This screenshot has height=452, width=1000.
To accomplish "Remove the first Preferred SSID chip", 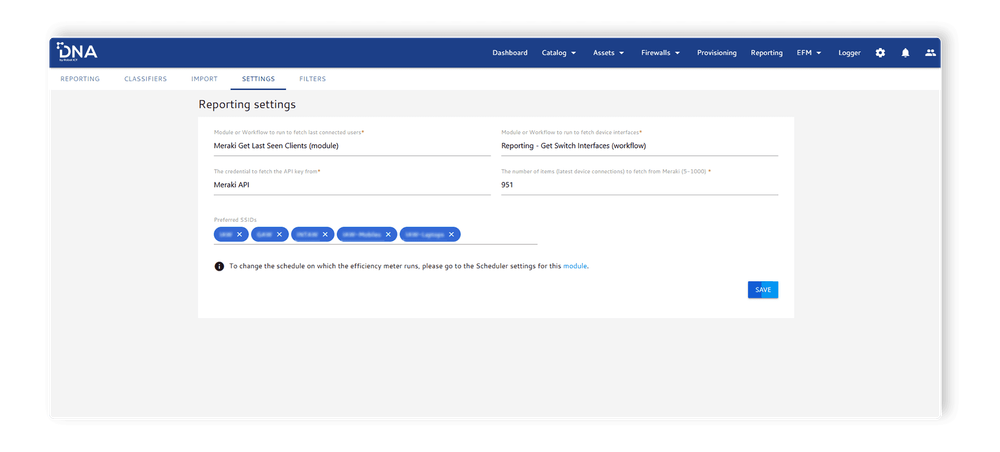I will (240, 234).
